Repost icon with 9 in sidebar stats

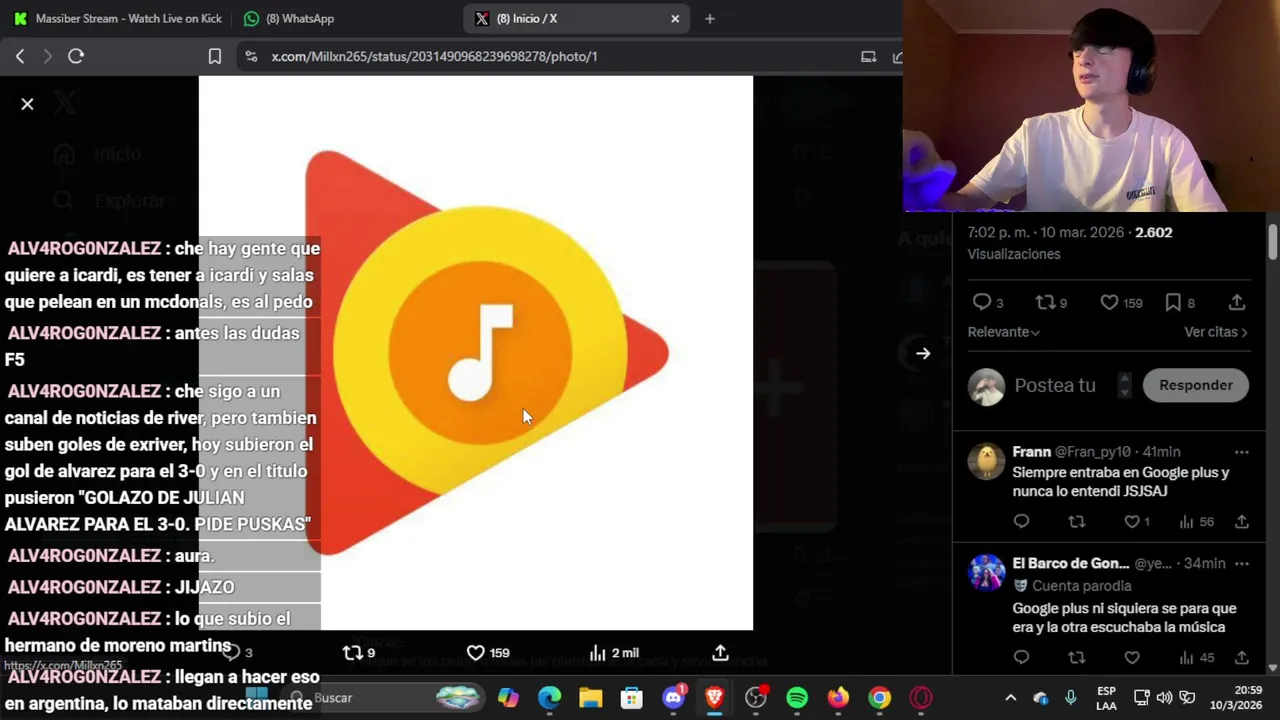click(x=1051, y=302)
